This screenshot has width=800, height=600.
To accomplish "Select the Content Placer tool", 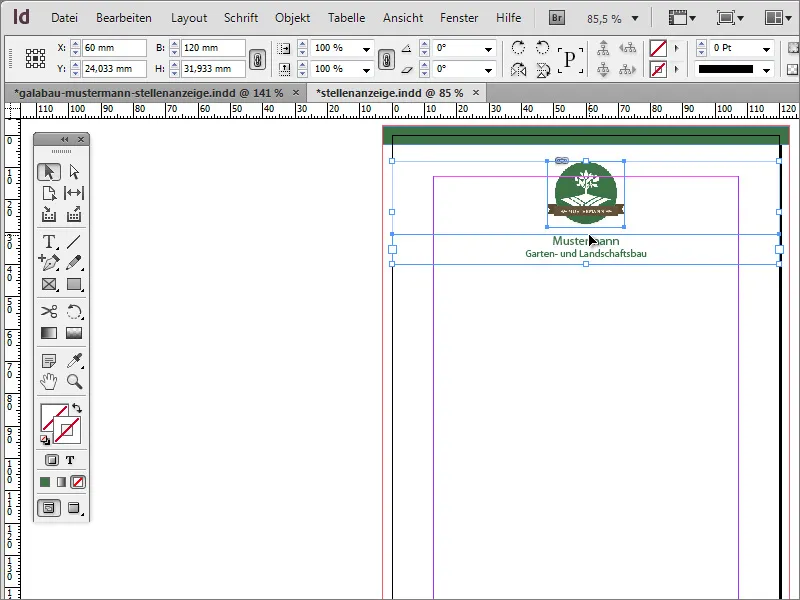I will 74,214.
